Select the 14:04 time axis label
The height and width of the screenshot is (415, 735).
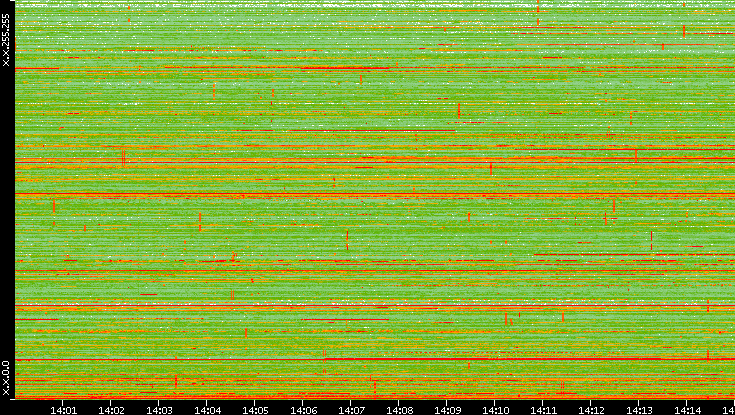(207, 410)
